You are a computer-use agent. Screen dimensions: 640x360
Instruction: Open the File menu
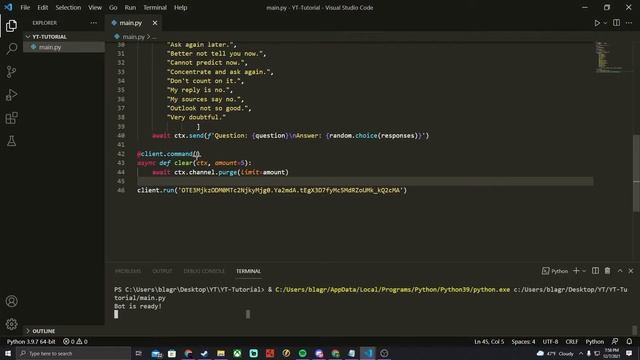[25, 7]
